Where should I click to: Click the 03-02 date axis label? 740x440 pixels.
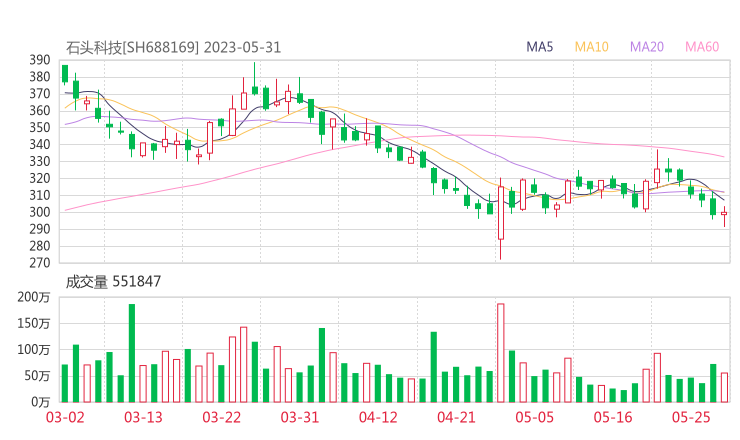65,417
